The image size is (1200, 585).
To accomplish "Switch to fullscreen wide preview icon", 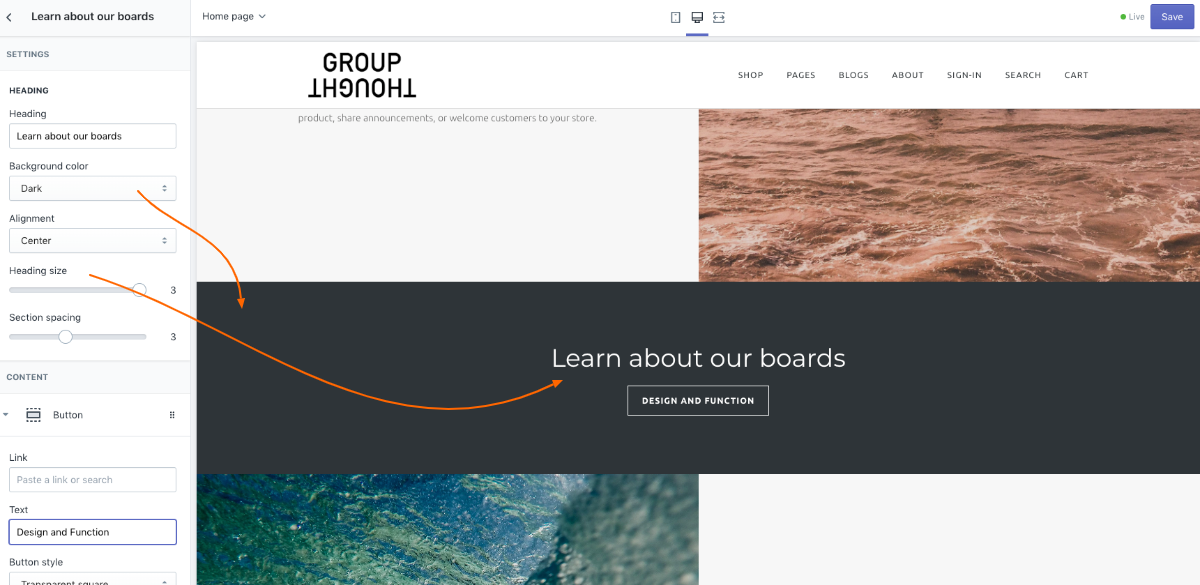I will pos(719,17).
